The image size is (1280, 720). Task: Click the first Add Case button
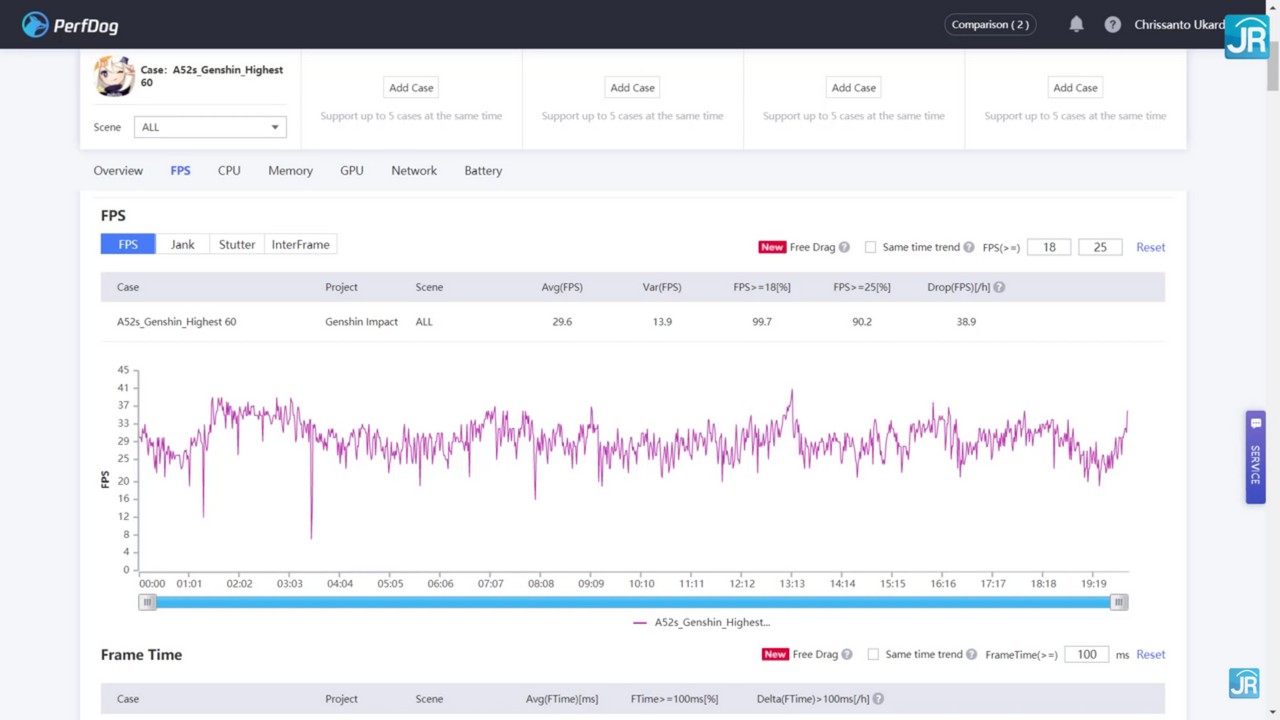tap(411, 88)
